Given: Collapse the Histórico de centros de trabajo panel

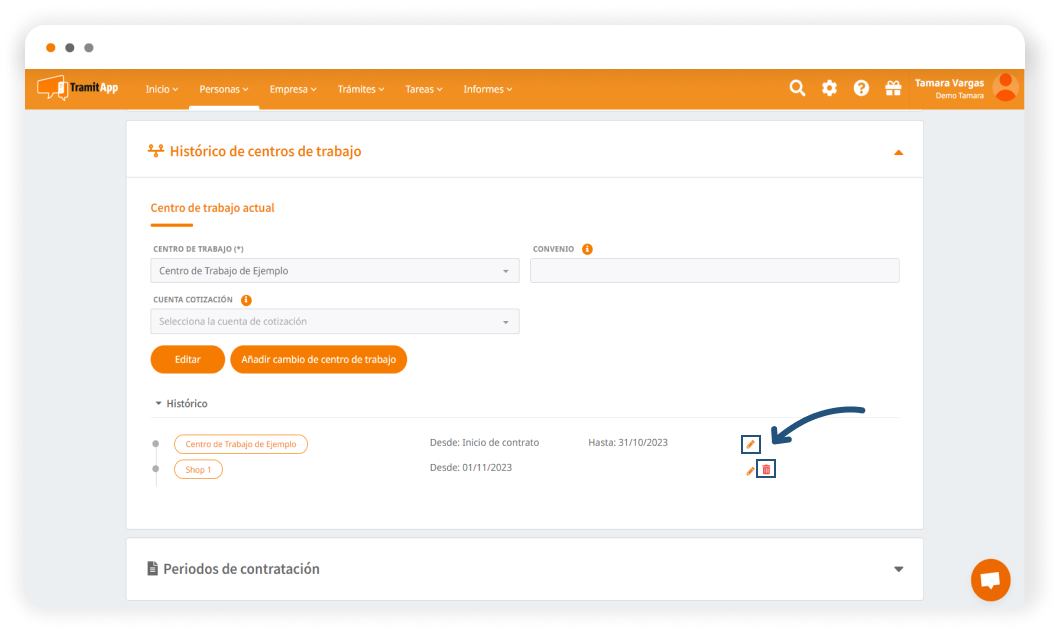Looking at the screenshot, I should coord(898,152).
